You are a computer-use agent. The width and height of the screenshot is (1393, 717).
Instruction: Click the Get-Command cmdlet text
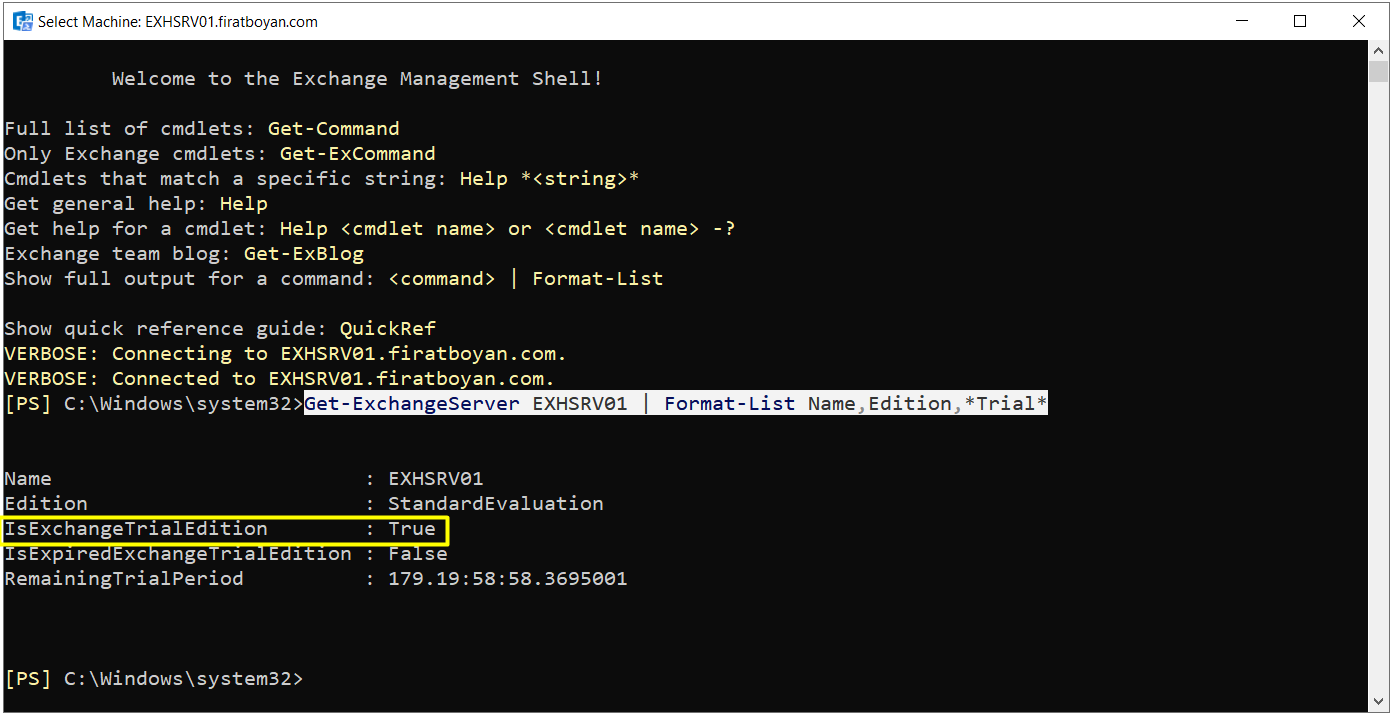pyautogui.click(x=333, y=129)
